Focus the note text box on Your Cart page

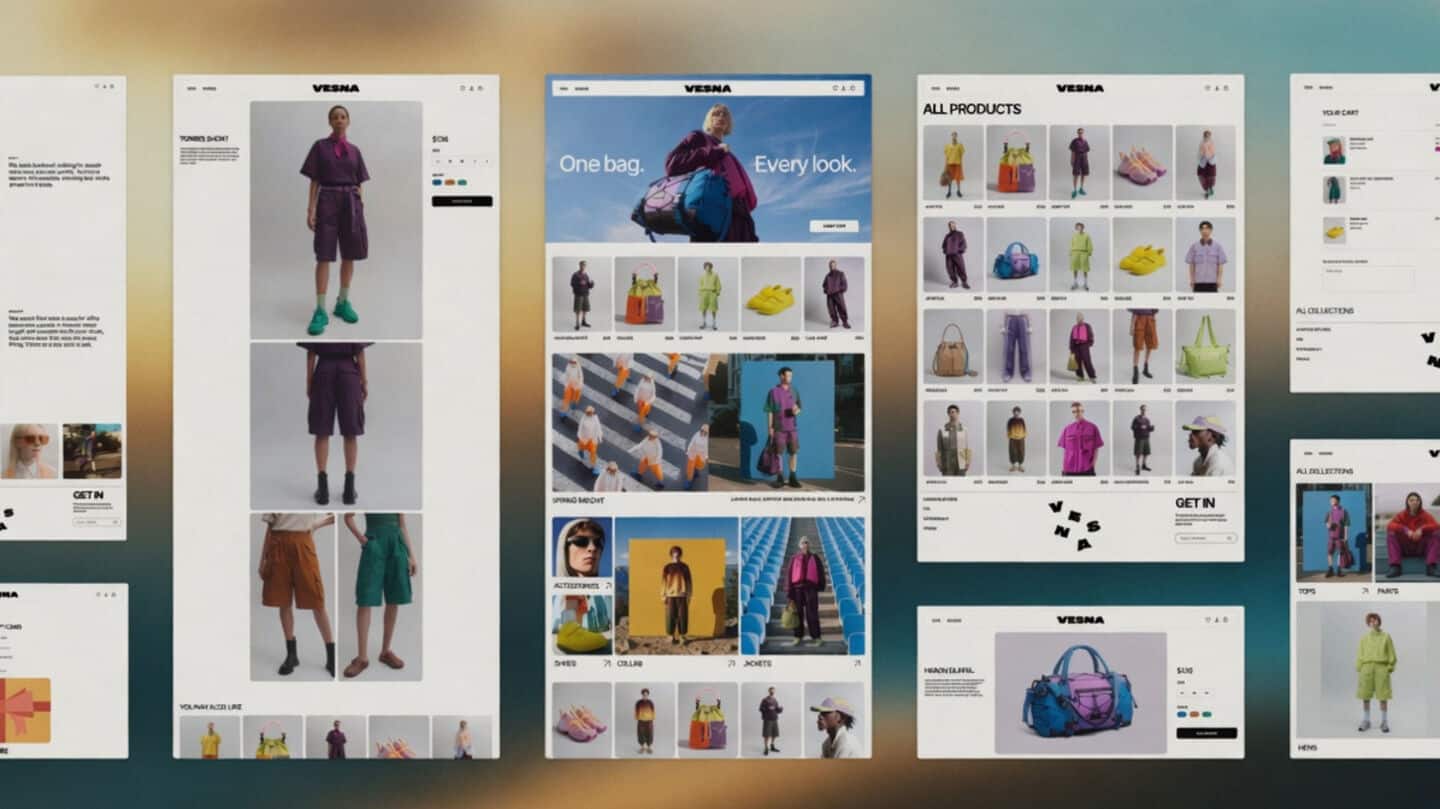tap(1368, 277)
